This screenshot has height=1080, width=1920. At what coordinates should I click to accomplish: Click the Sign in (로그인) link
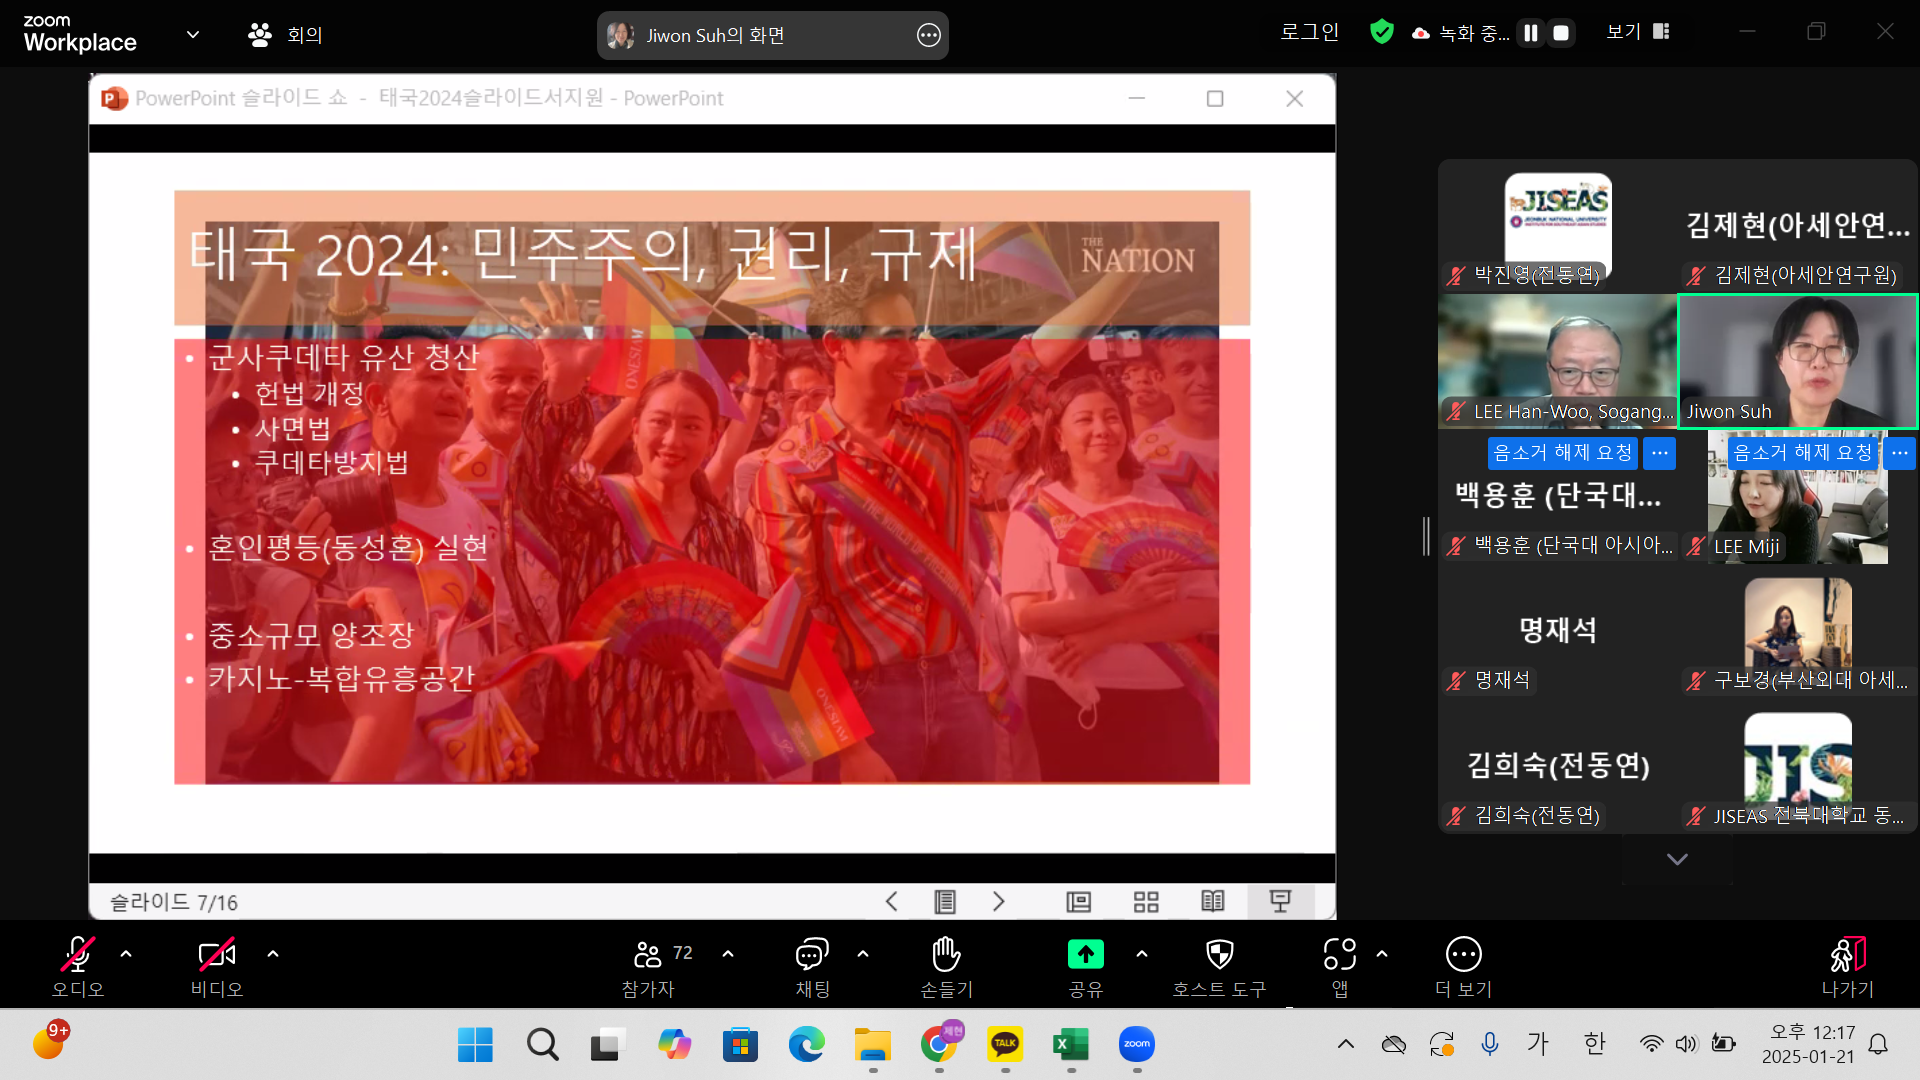(1309, 32)
